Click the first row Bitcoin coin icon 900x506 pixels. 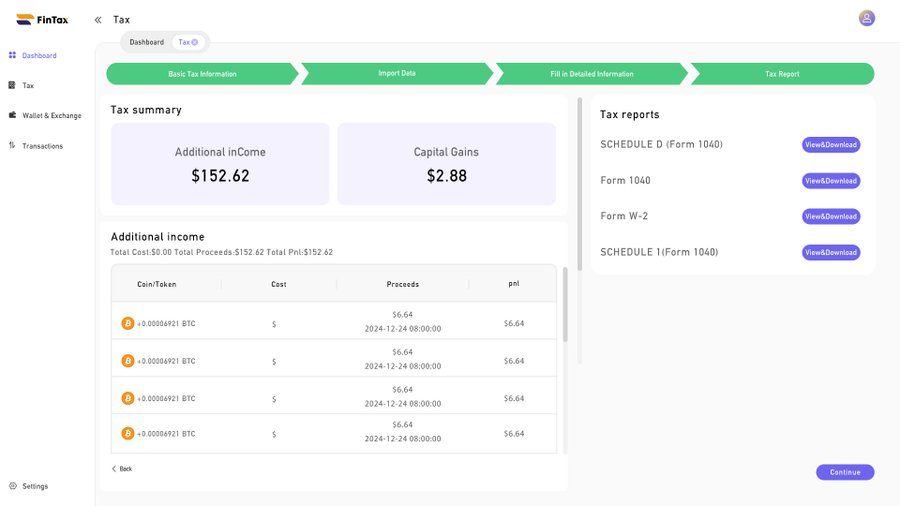tap(127, 324)
